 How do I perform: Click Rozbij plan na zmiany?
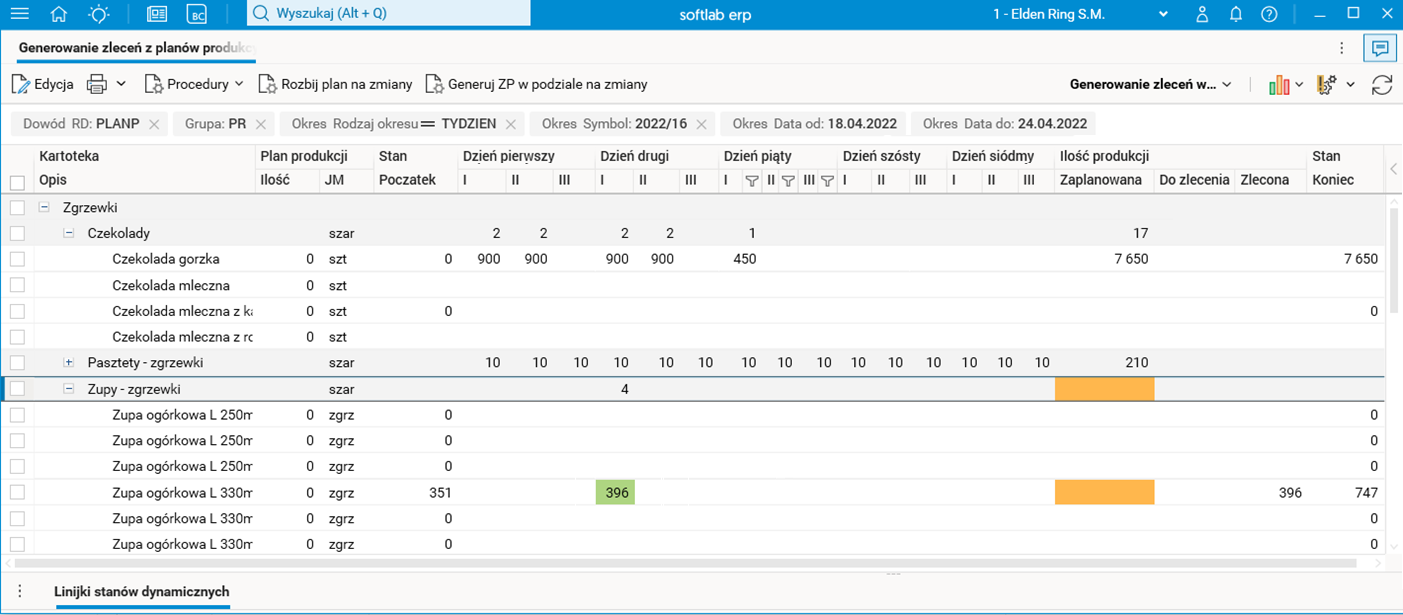pos(335,84)
